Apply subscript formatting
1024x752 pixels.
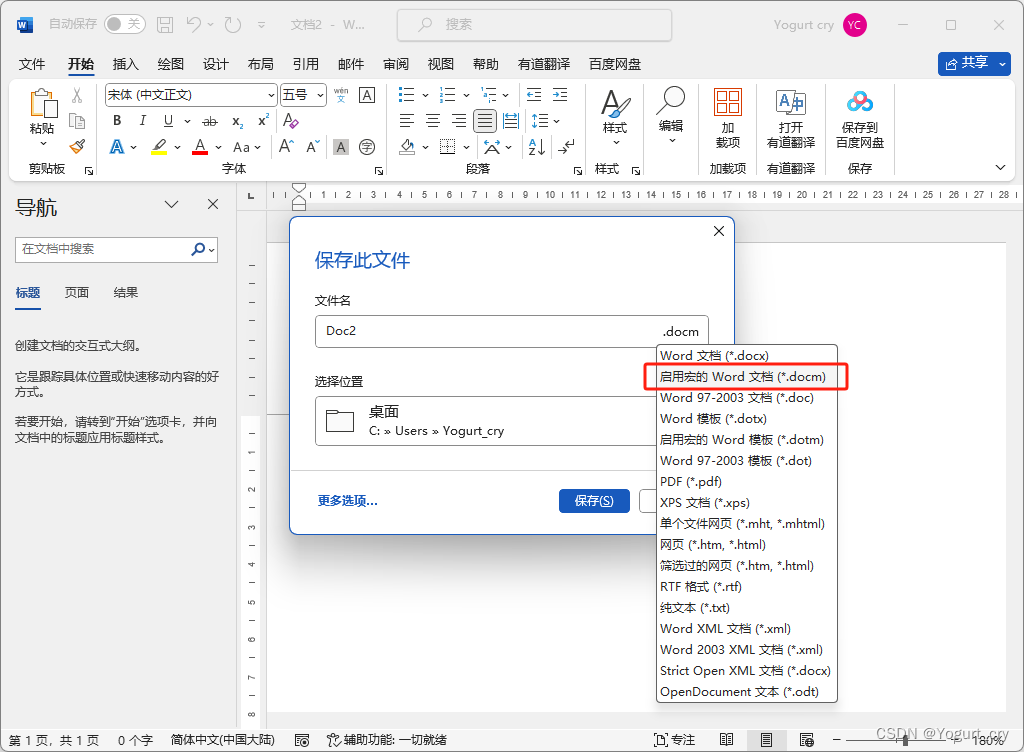(x=238, y=121)
